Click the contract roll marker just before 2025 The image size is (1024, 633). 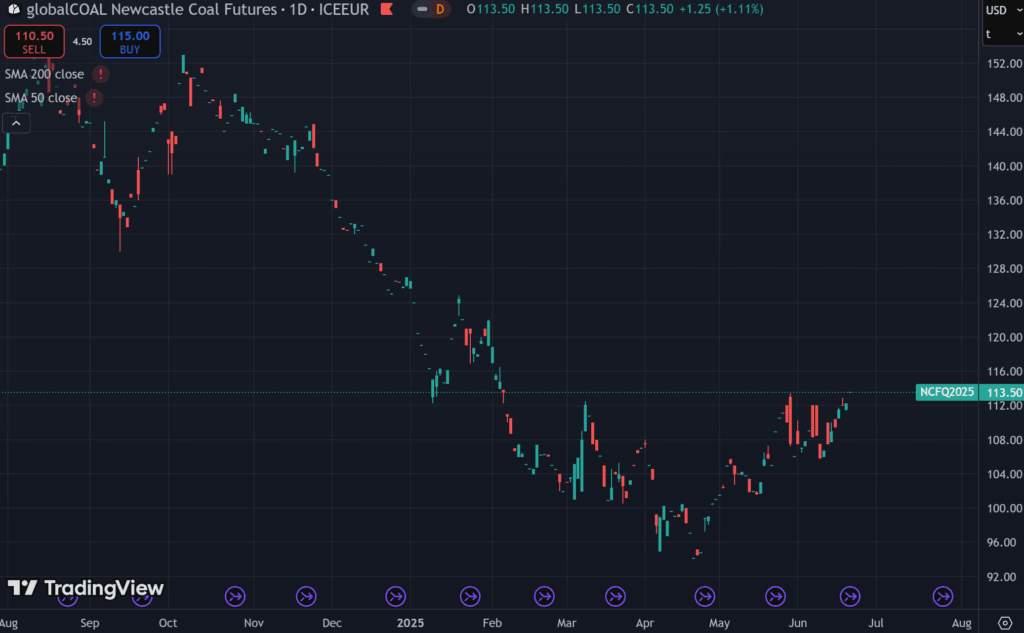click(x=396, y=596)
